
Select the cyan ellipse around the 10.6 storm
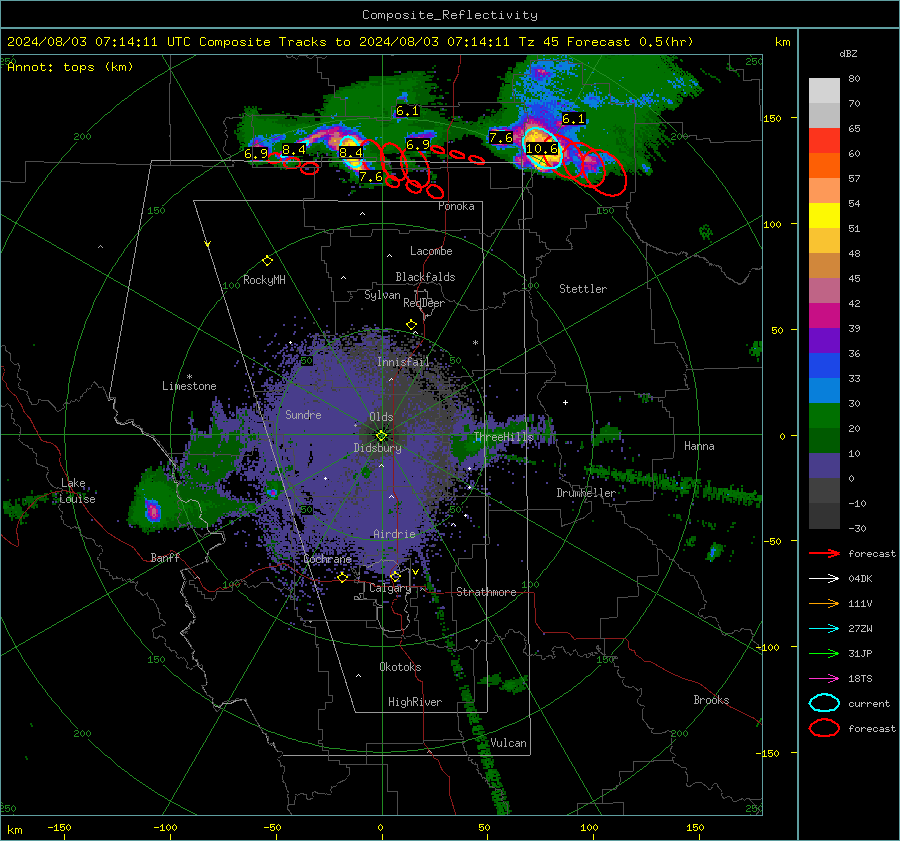click(x=542, y=149)
